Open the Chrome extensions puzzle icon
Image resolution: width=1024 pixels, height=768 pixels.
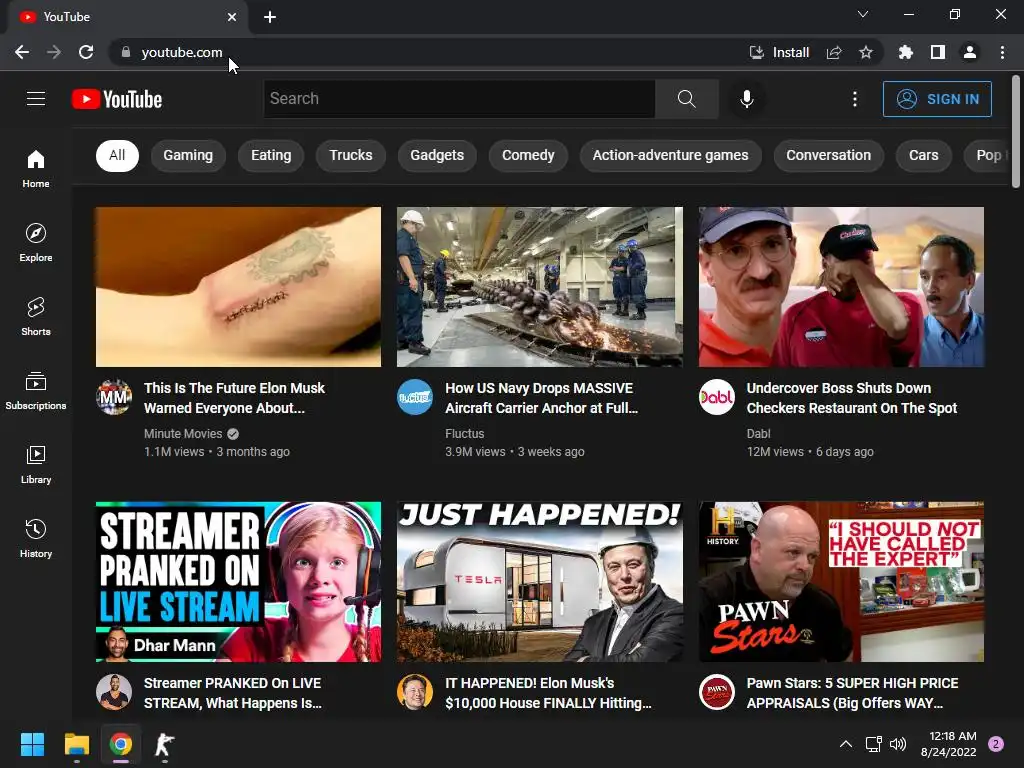click(905, 52)
